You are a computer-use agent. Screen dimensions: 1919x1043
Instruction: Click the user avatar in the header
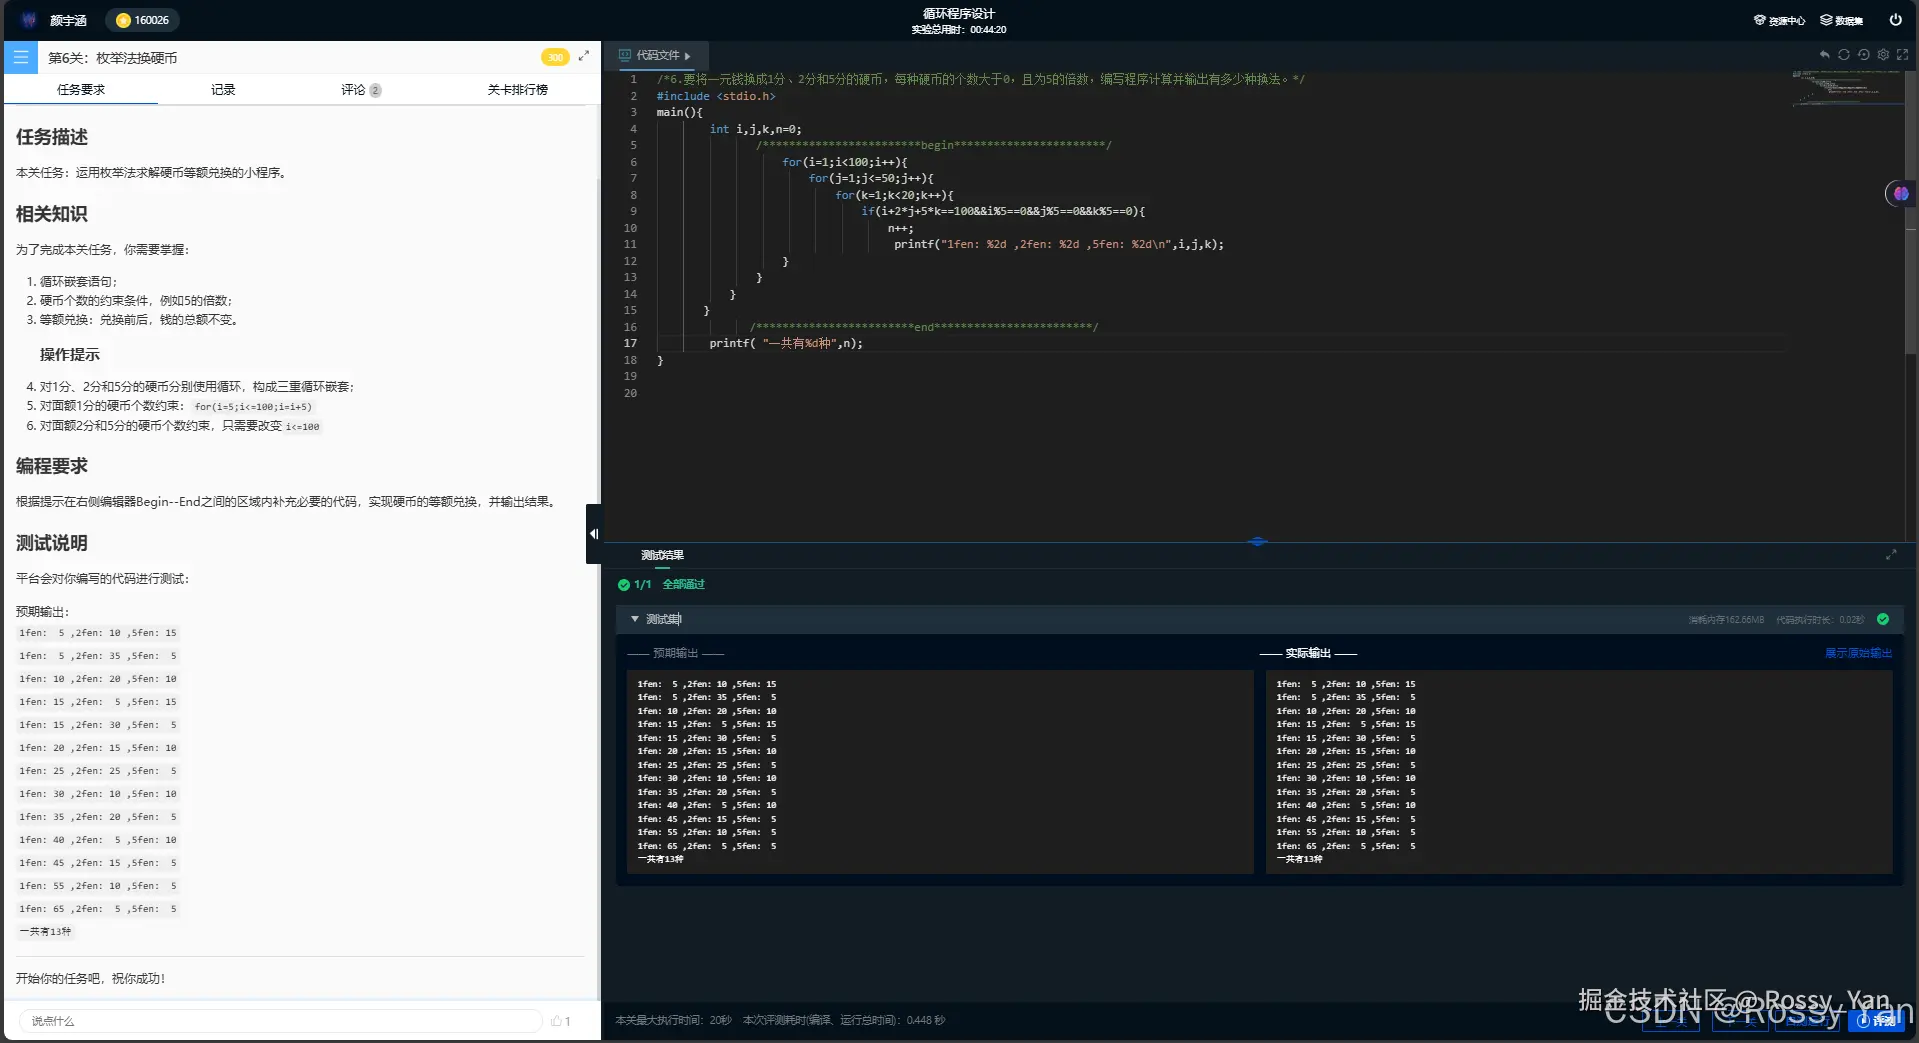[29, 20]
